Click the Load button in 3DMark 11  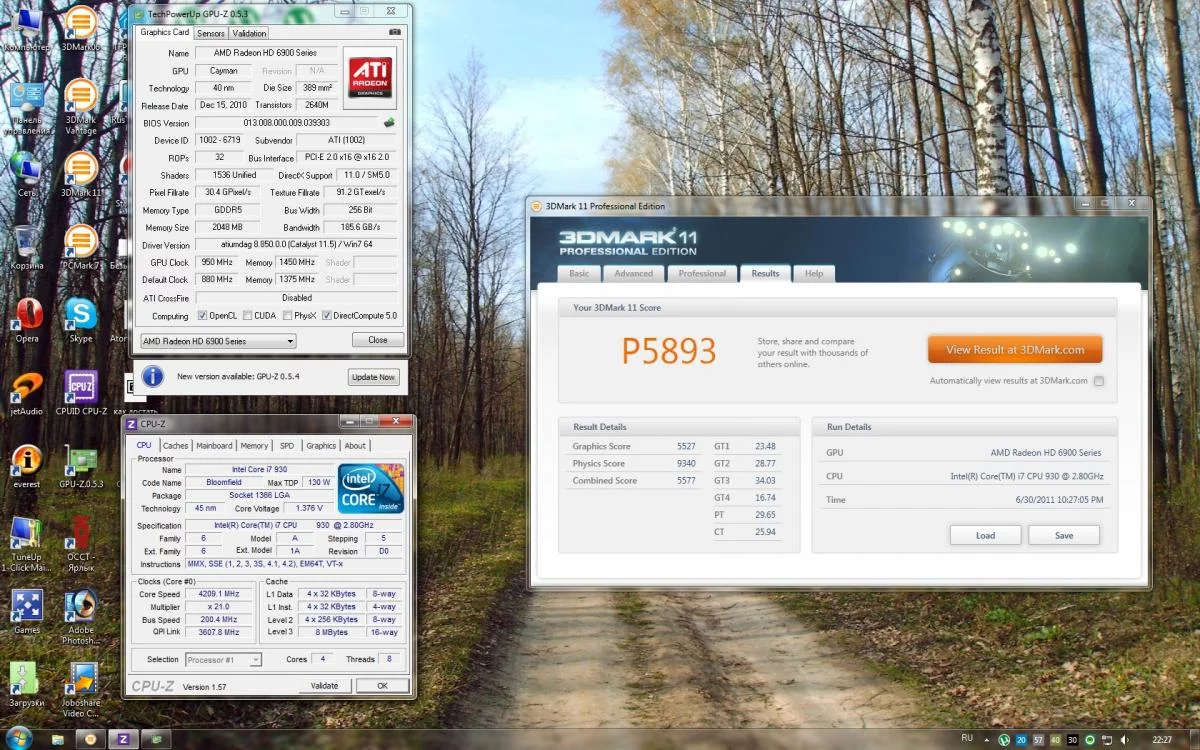(x=985, y=535)
